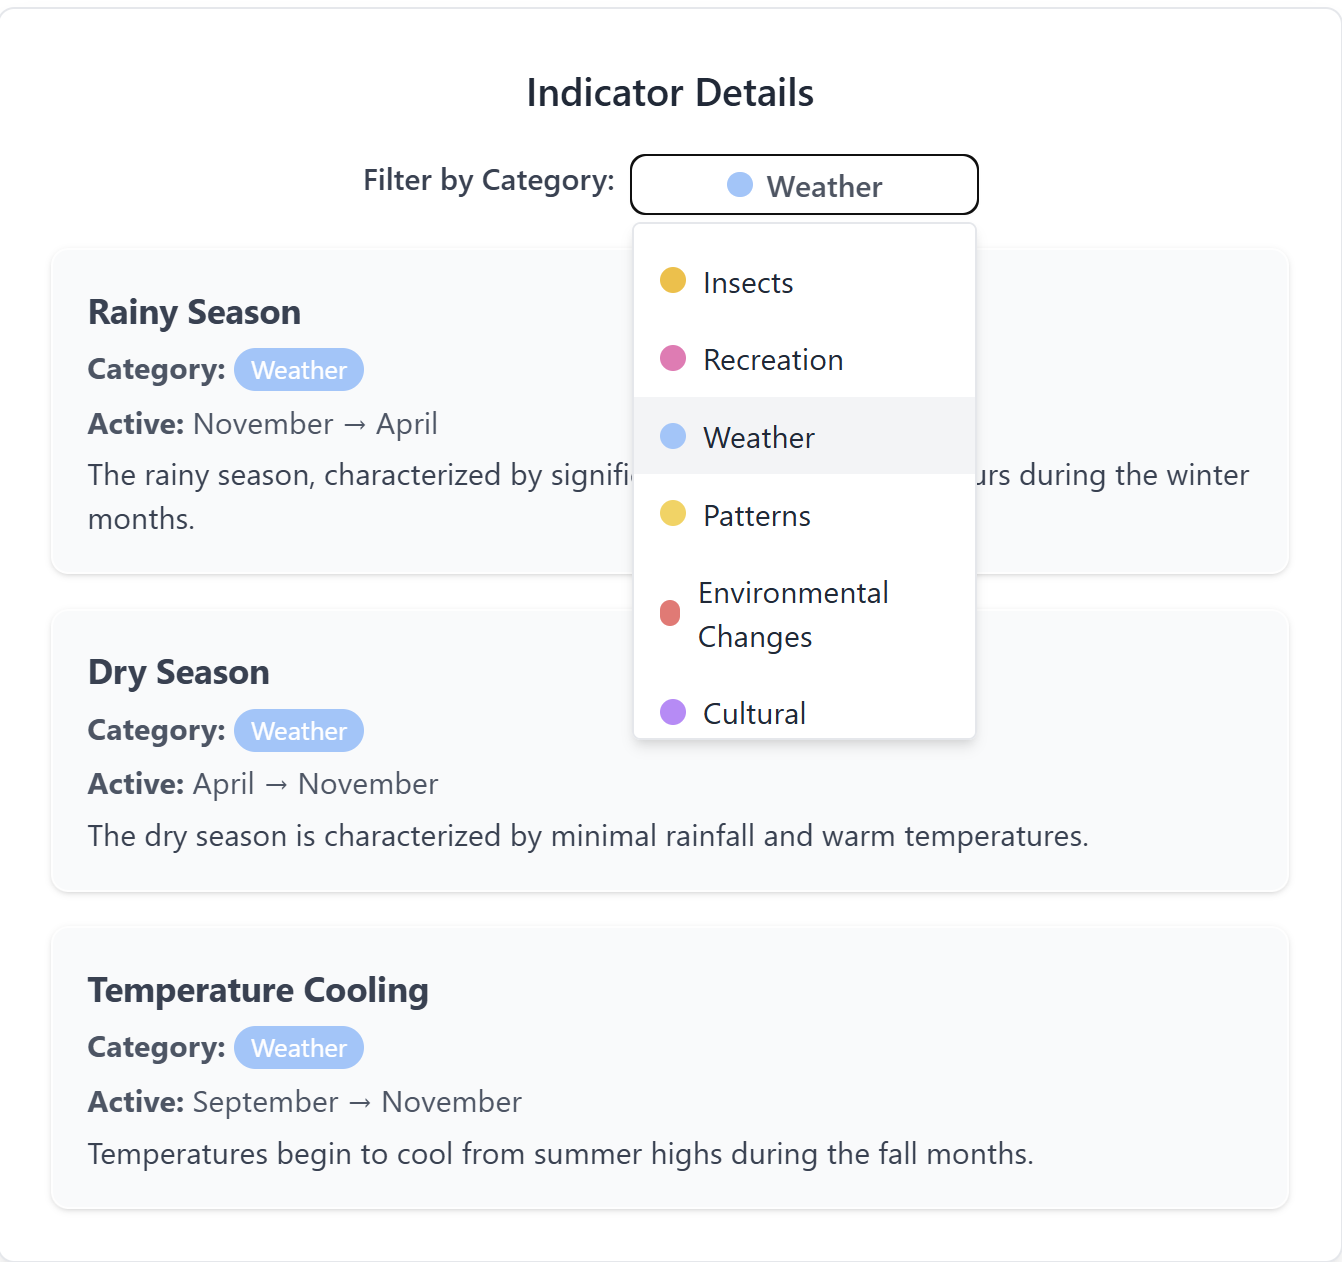Click the Rainy Season card title
This screenshot has height=1262, width=1342.
coord(194,312)
